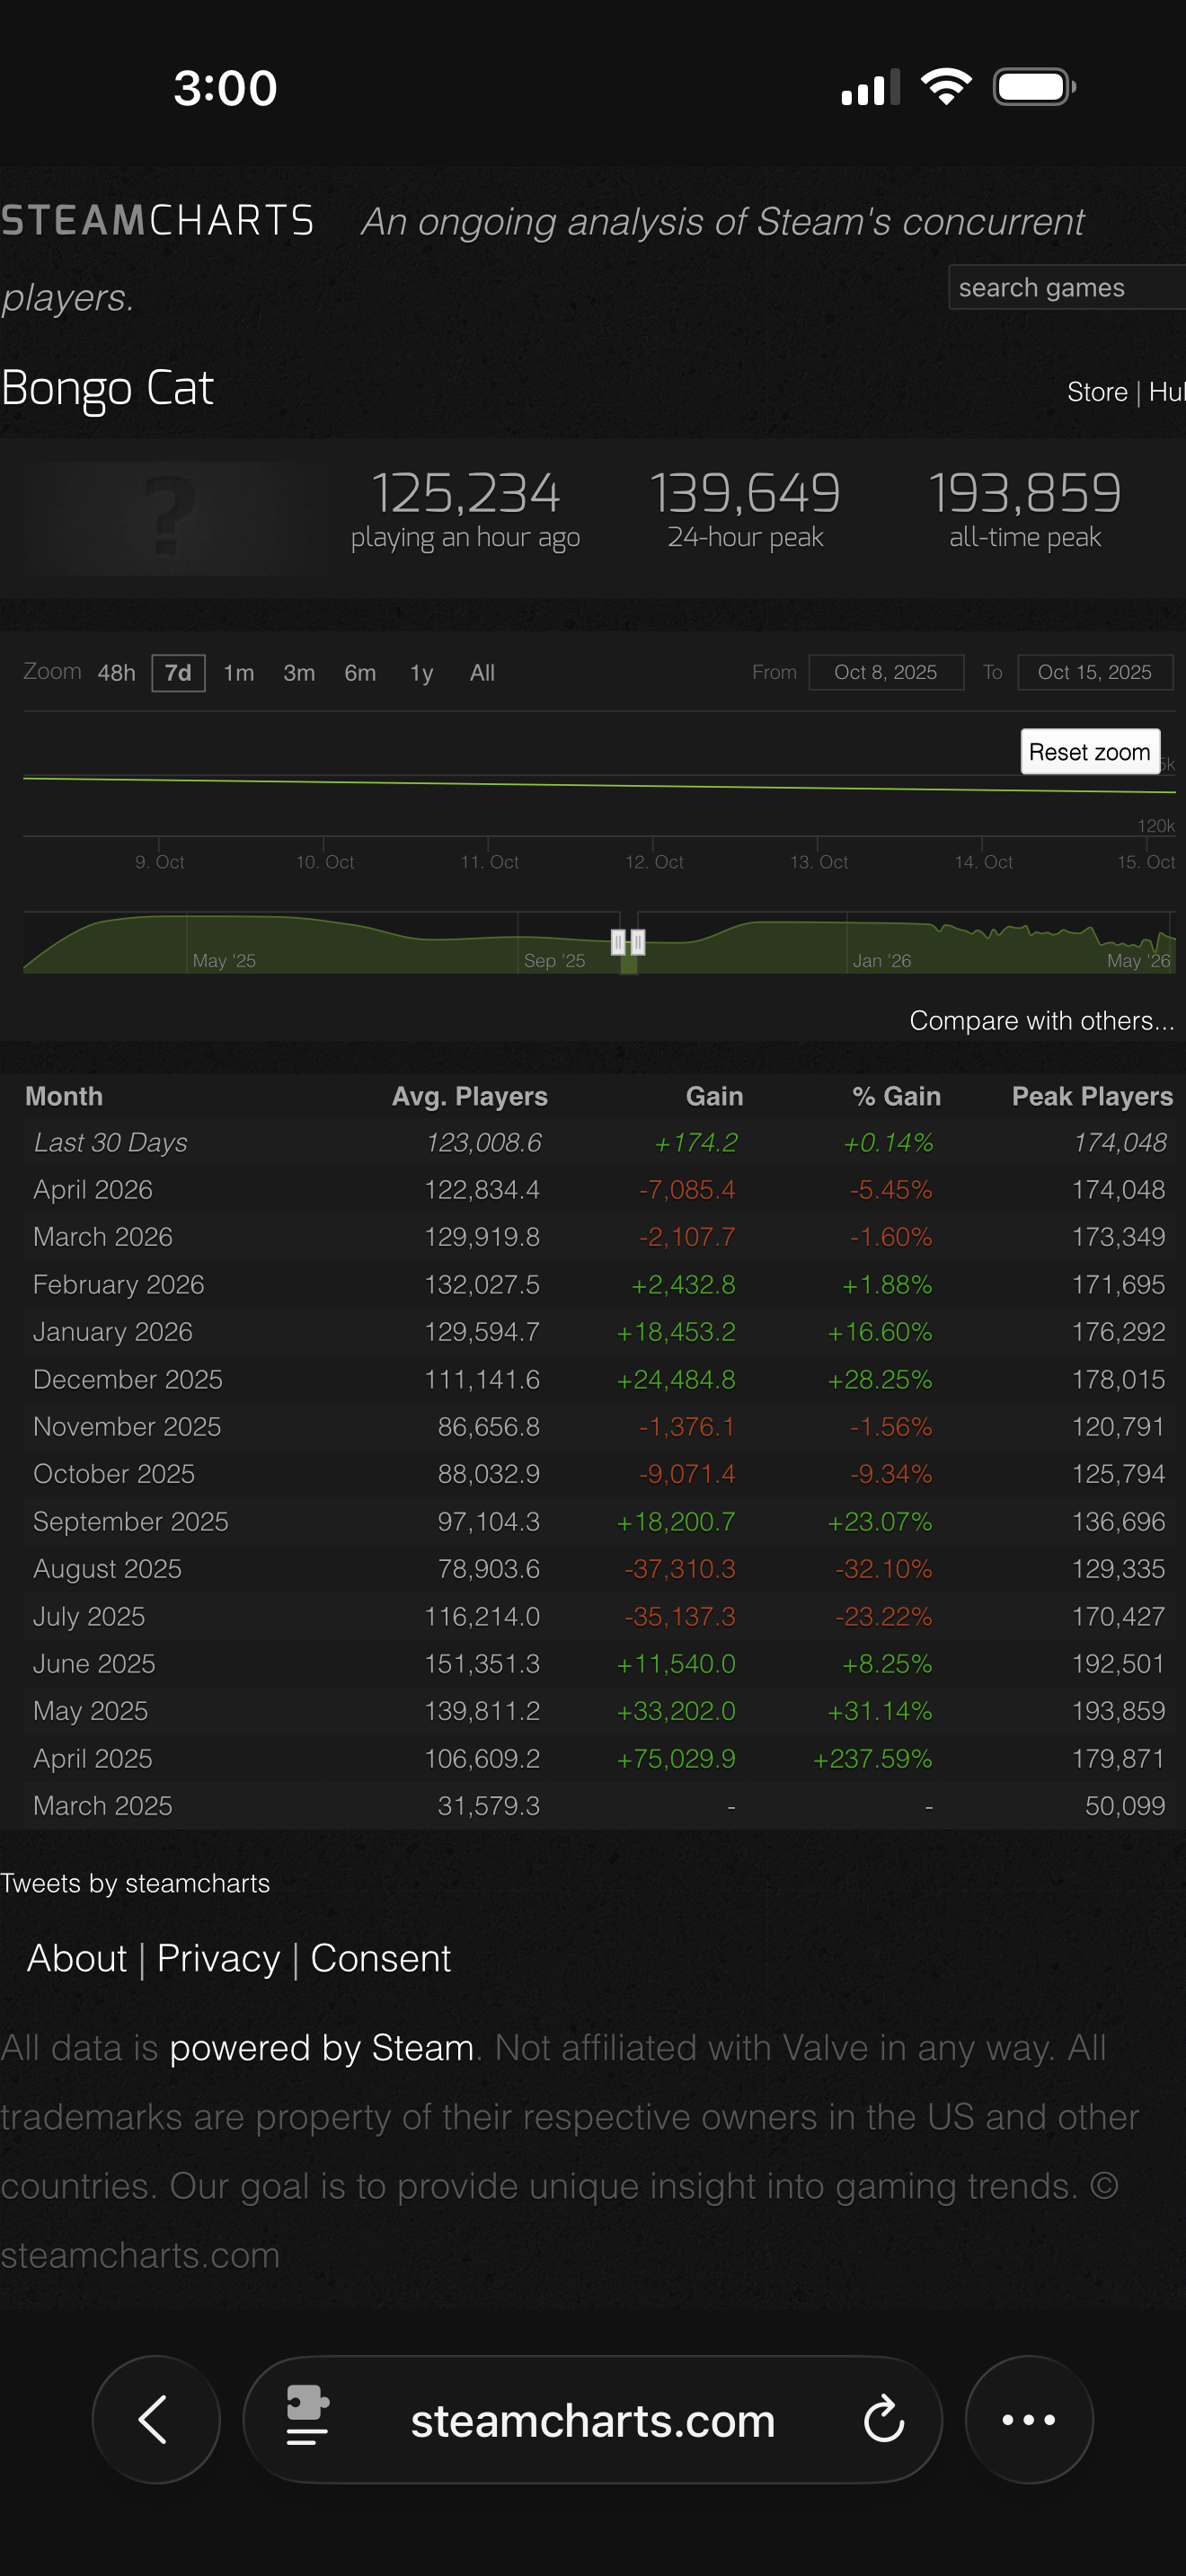The image size is (1186, 2576).
Task: Tap the Wi-Fi status icon
Action: [946, 87]
